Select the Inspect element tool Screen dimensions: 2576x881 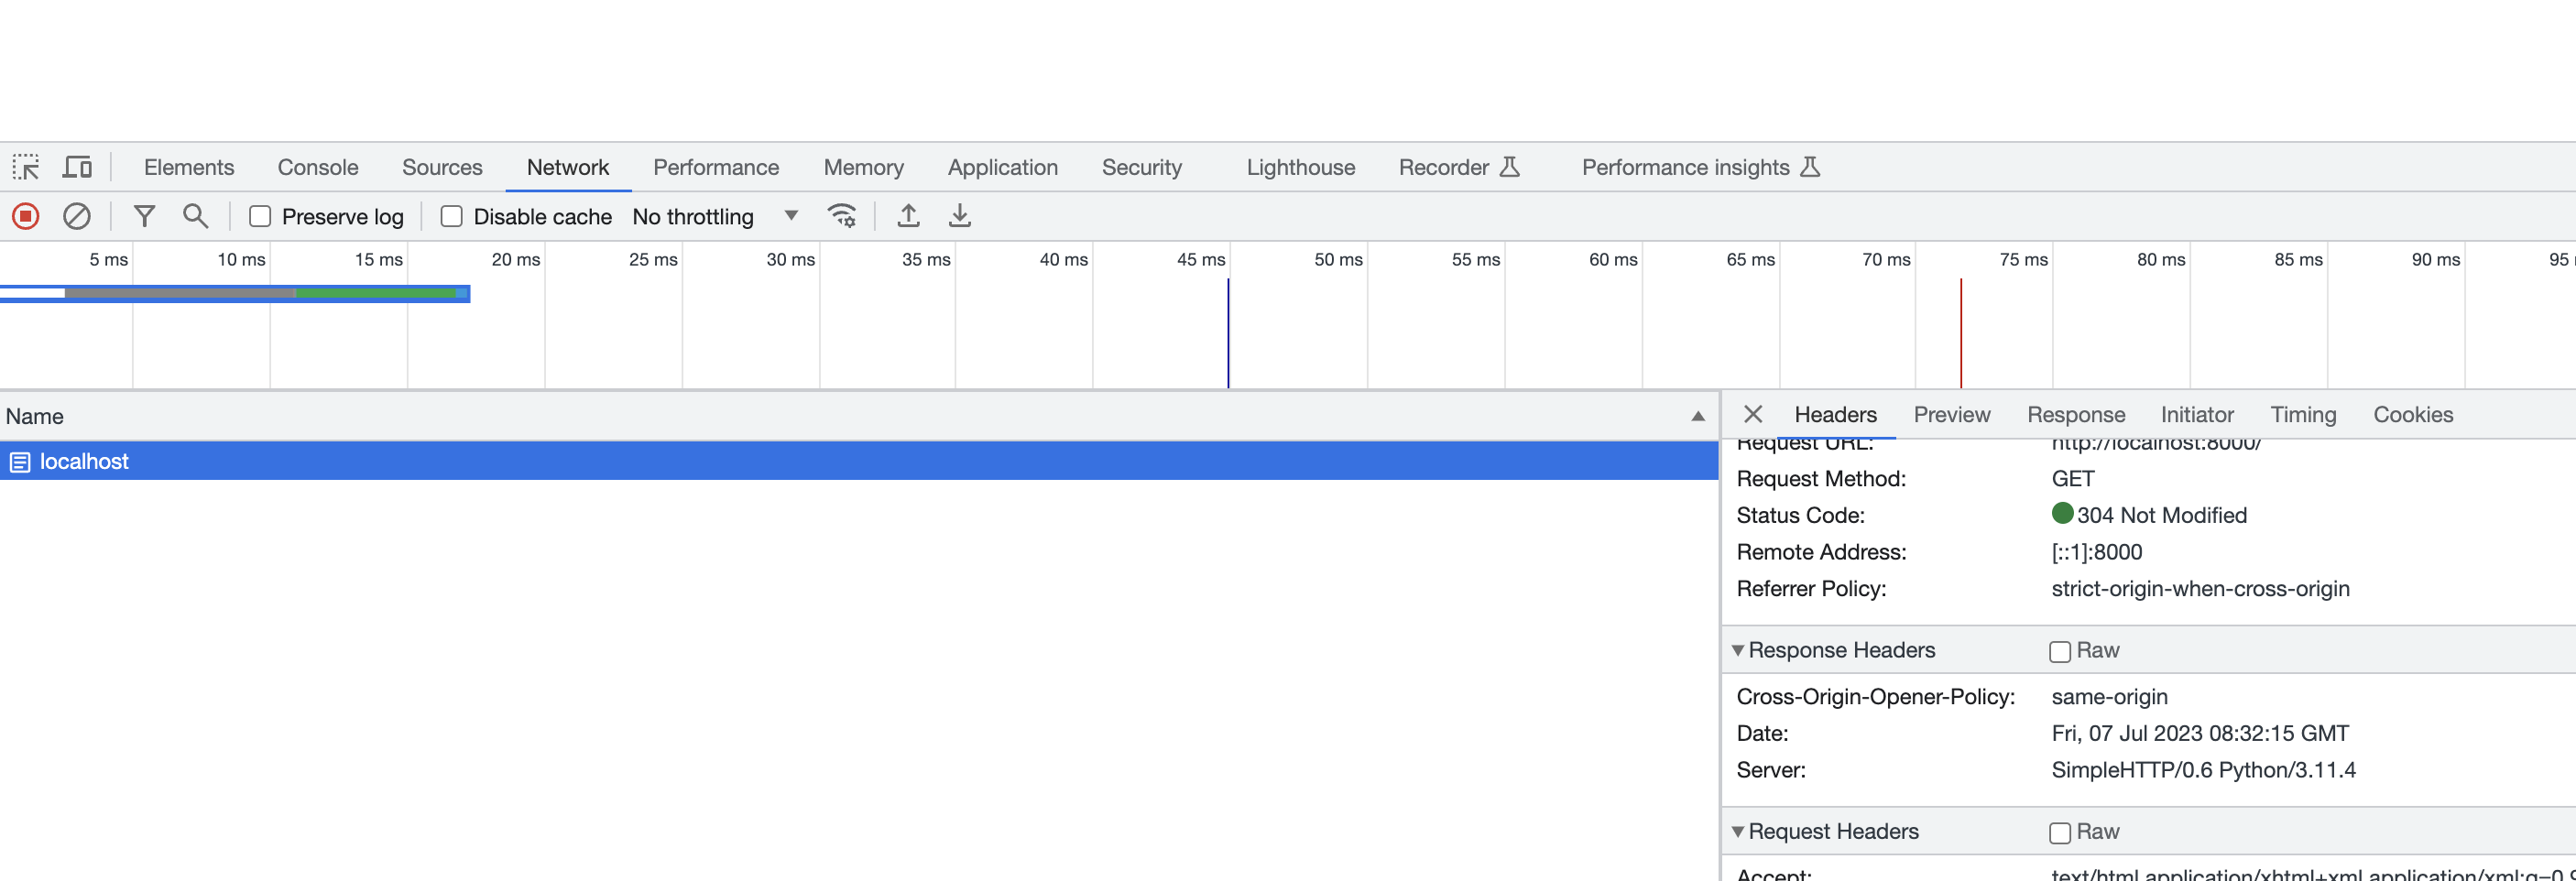click(x=27, y=166)
